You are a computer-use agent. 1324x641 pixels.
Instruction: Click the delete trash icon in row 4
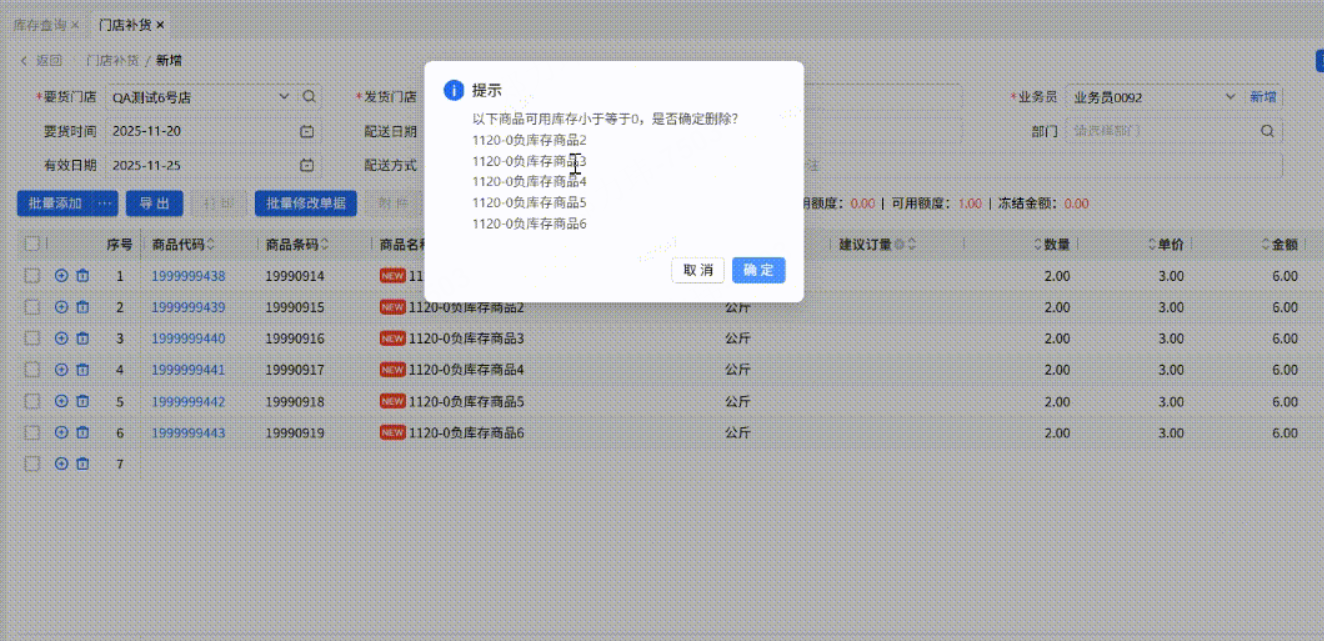click(x=83, y=370)
